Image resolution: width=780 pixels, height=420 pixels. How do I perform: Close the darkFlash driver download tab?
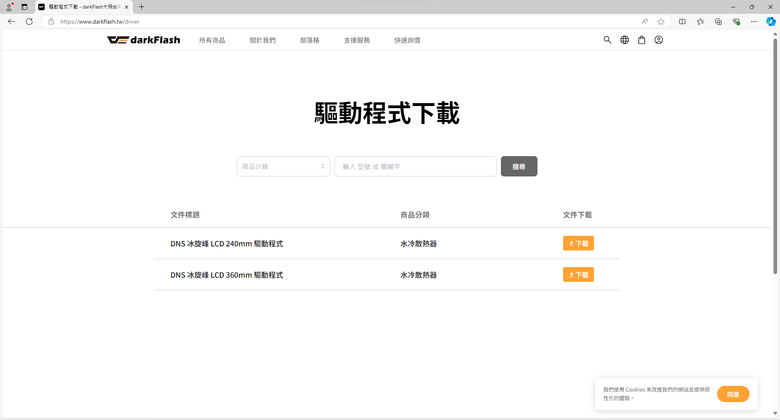click(x=126, y=7)
